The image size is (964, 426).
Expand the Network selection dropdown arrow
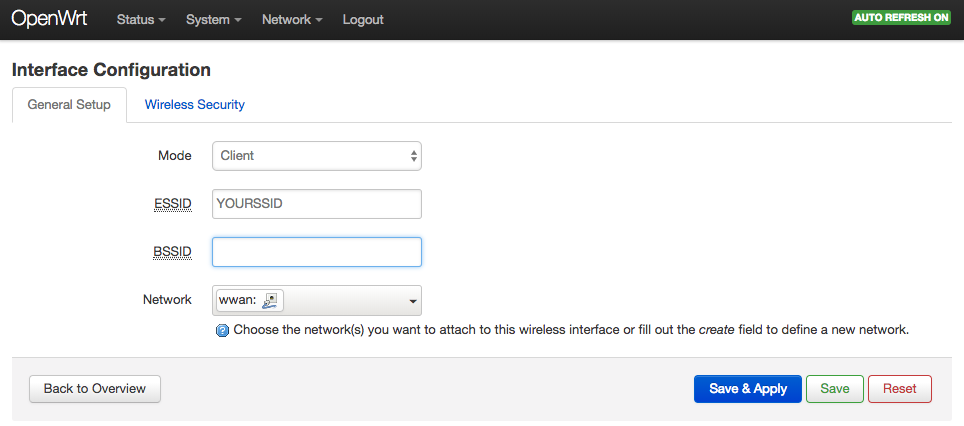coord(413,301)
